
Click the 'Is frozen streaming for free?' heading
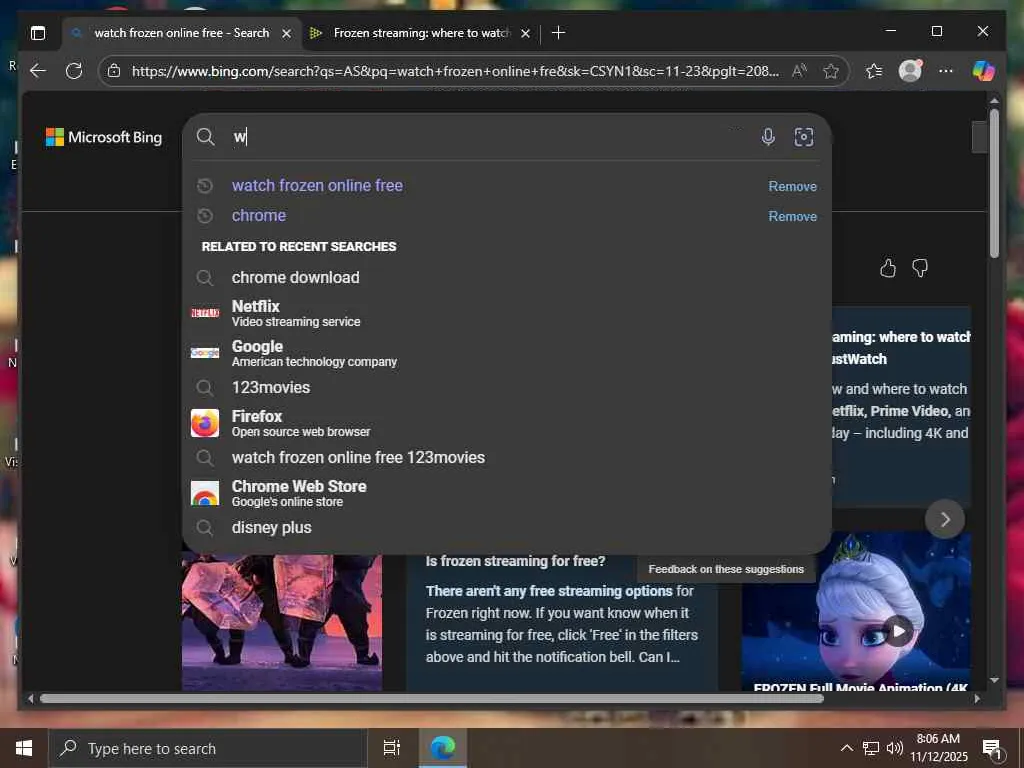coord(515,561)
